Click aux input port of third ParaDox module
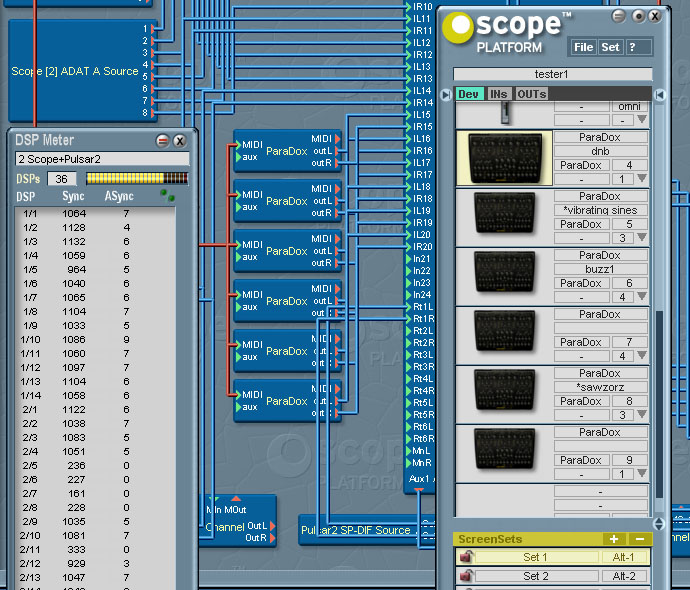The height and width of the screenshot is (590, 690). [238, 257]
